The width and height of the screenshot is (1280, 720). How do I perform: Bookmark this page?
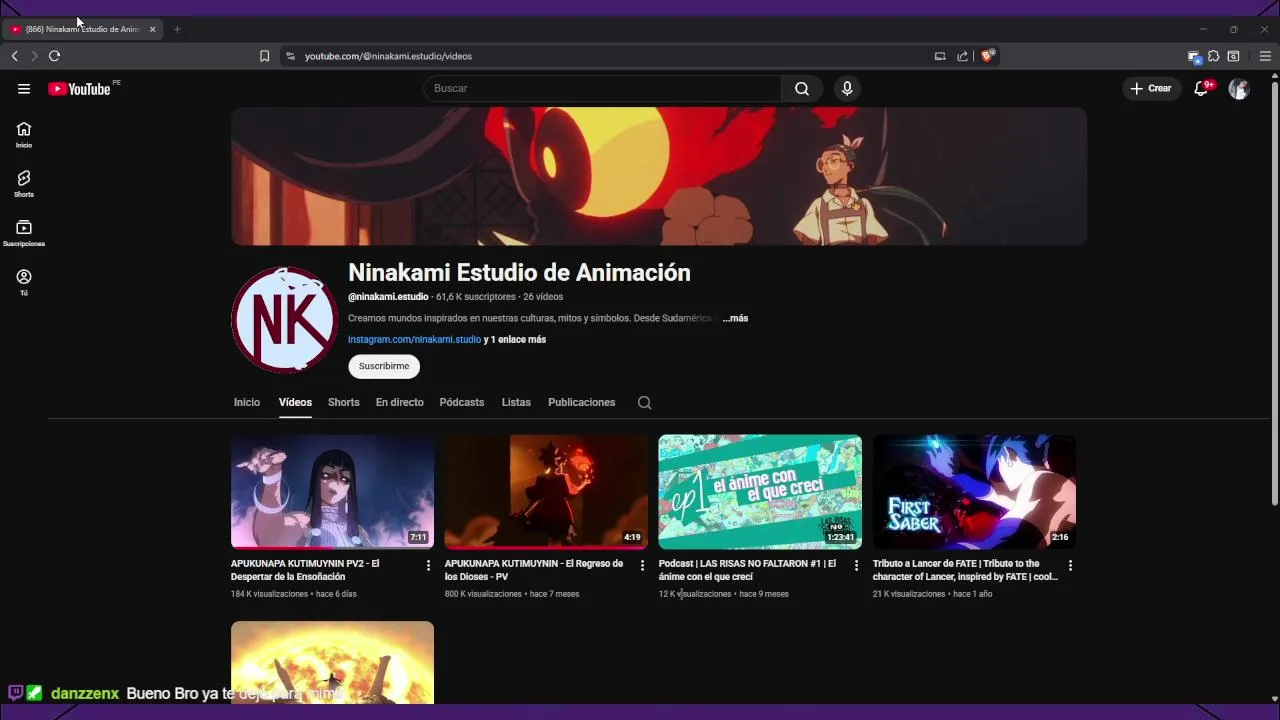pos(264,56)
